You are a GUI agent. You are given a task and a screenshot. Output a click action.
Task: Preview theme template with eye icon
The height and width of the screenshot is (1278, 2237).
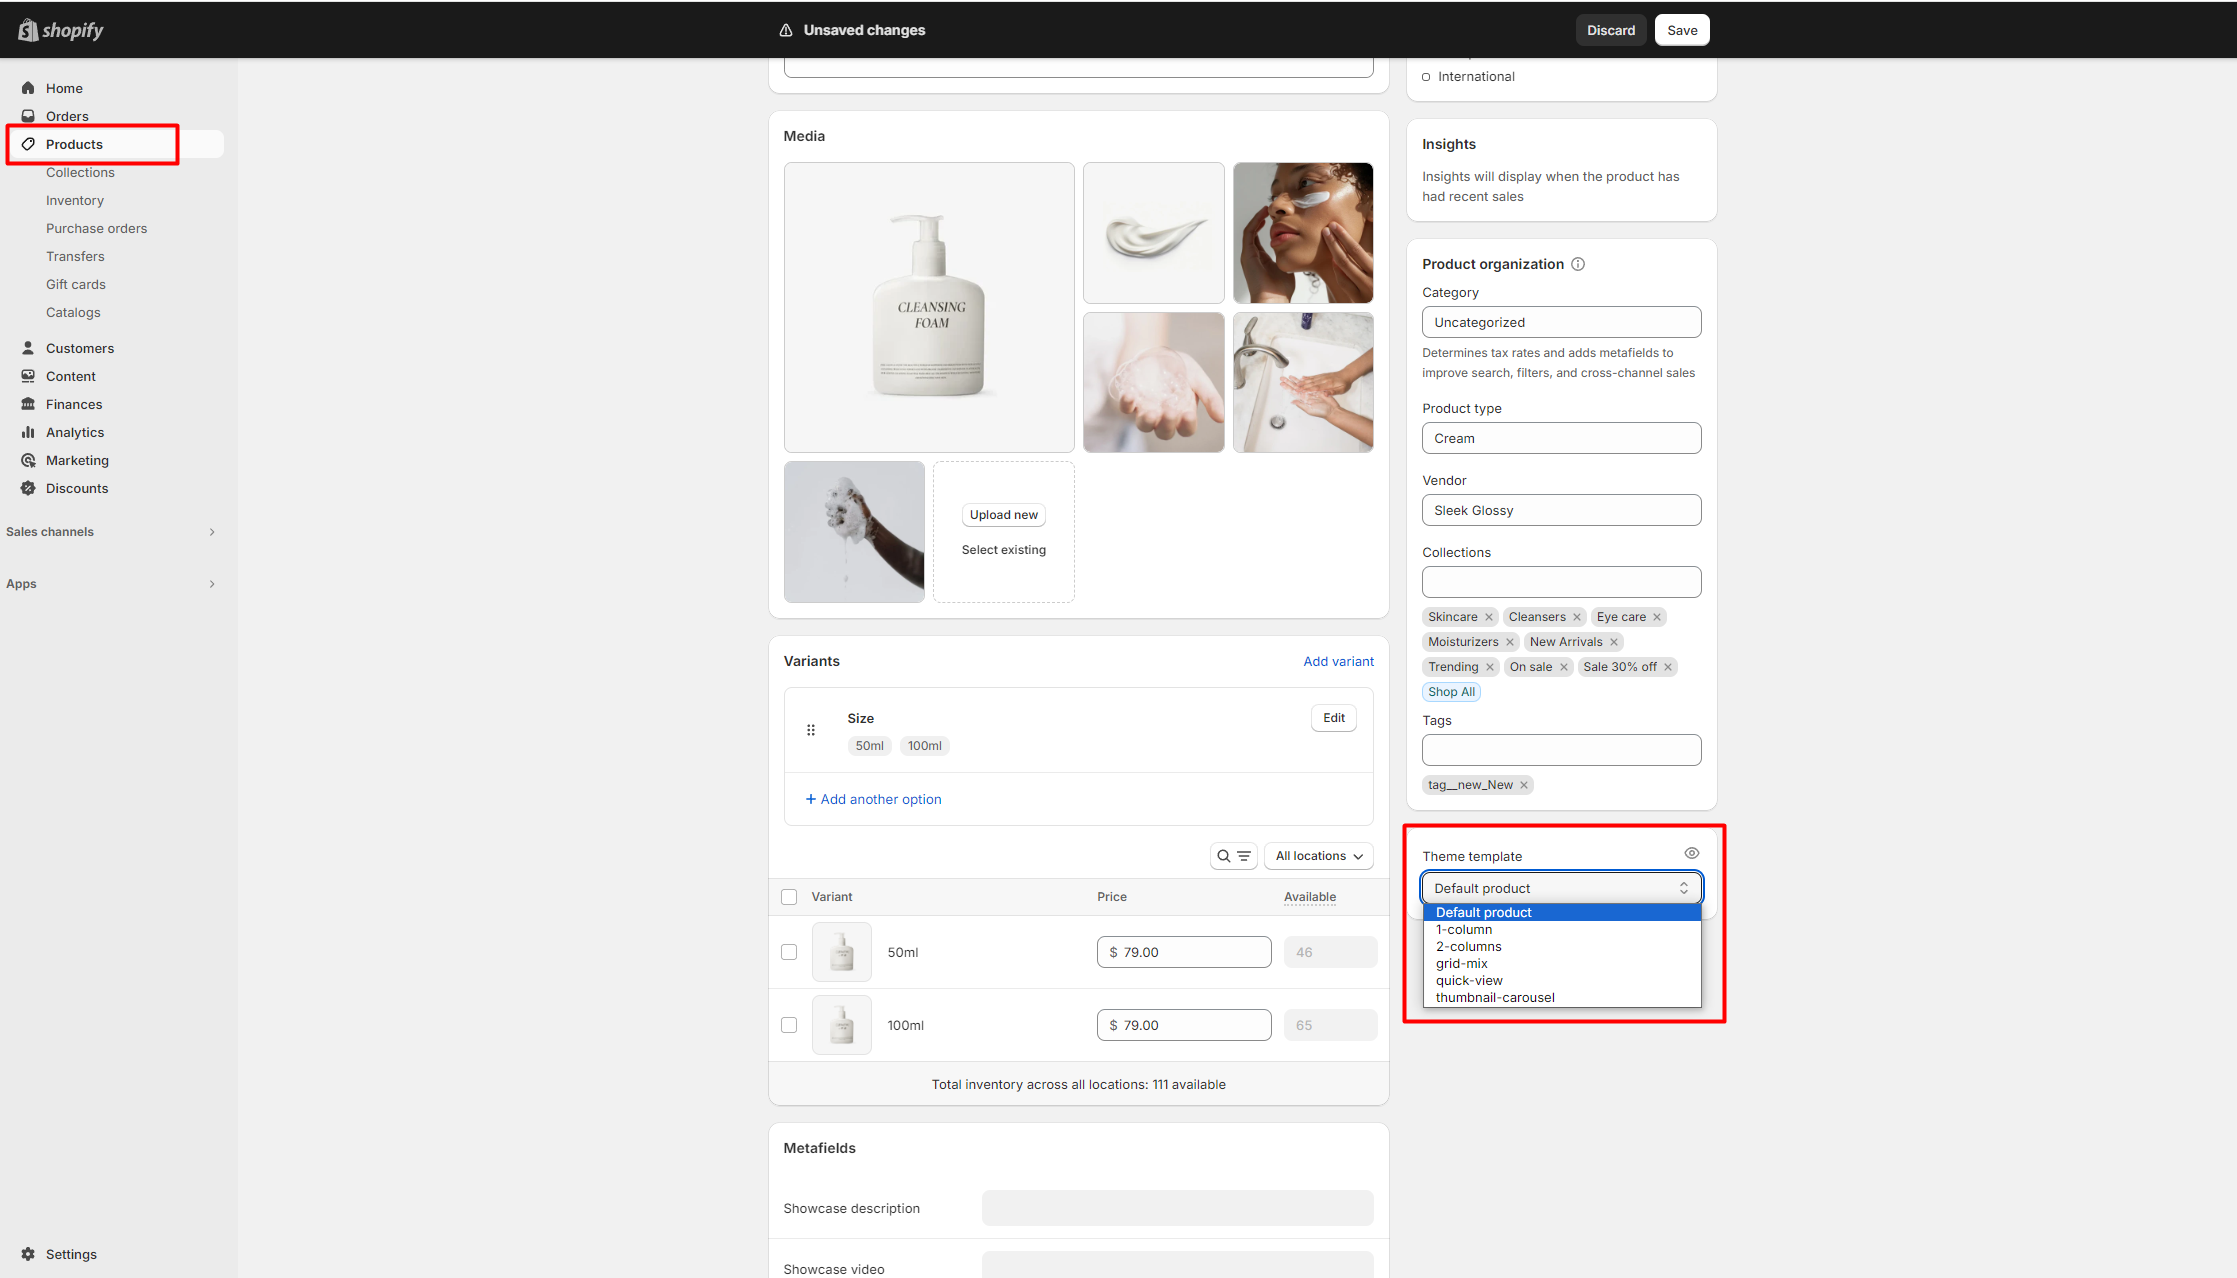click(x=1691, y=853)
